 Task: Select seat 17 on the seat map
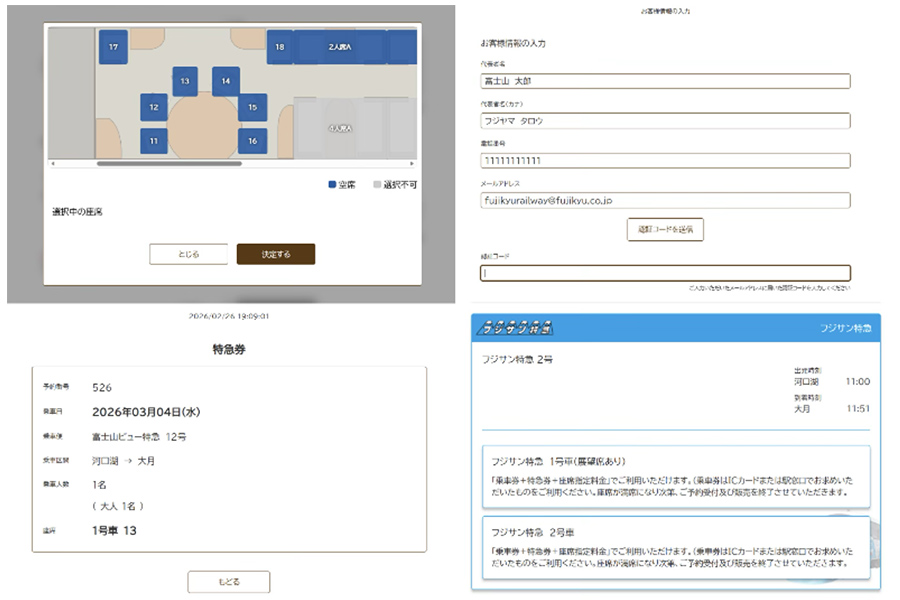pos(112,47)
